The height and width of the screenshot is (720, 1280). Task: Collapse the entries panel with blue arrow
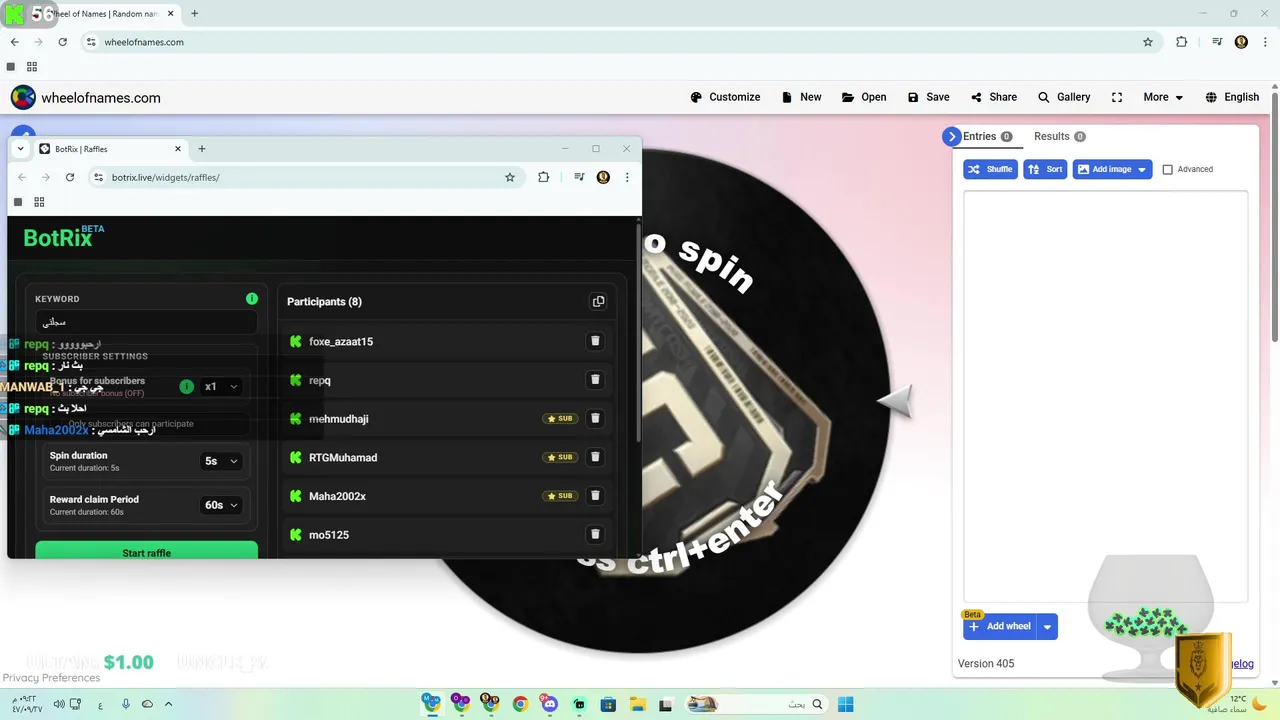[951, 136]
